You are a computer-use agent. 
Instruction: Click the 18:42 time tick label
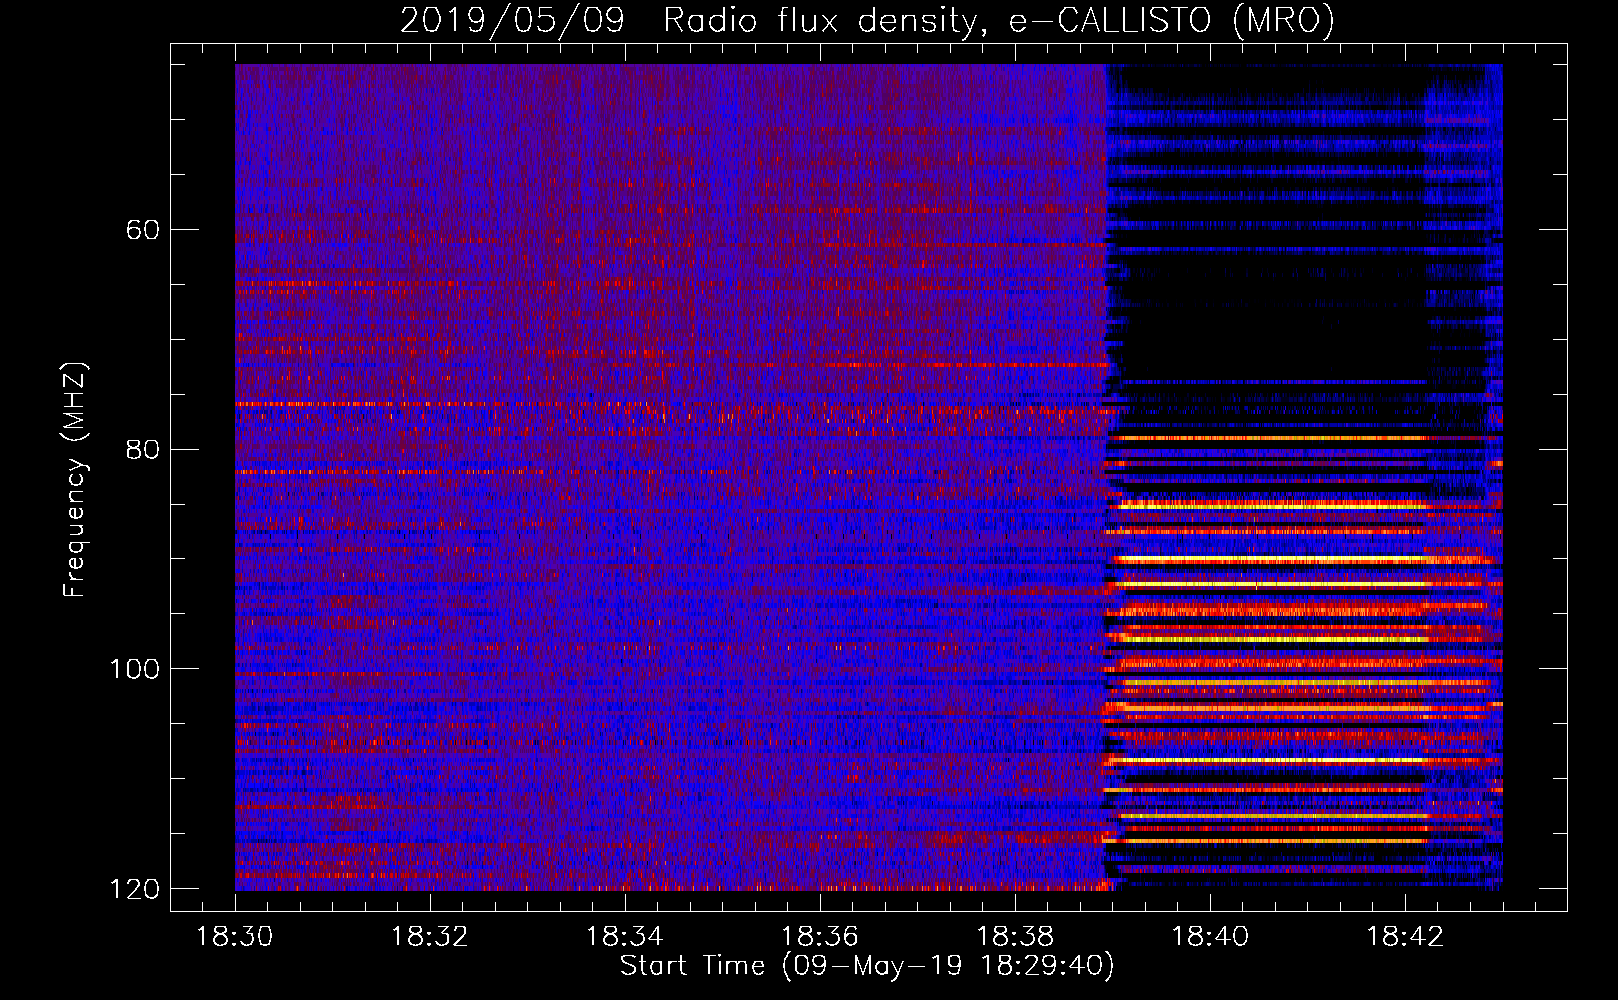click(x=1404, y=937)
